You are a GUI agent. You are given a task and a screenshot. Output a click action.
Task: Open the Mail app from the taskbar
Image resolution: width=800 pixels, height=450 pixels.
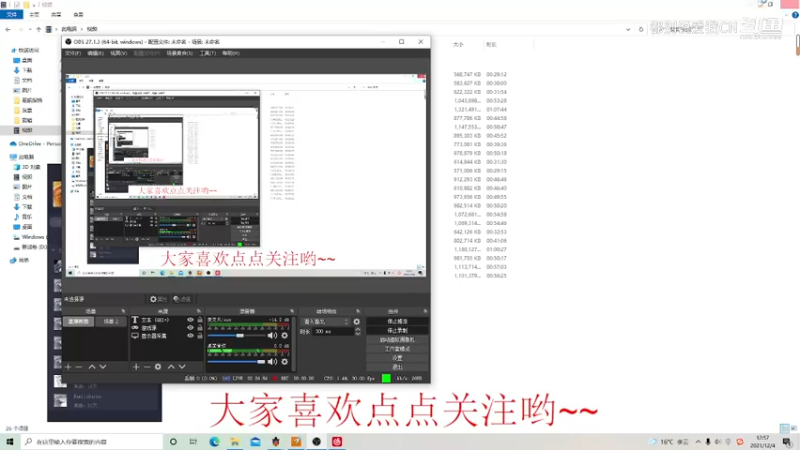pos(255,442)
